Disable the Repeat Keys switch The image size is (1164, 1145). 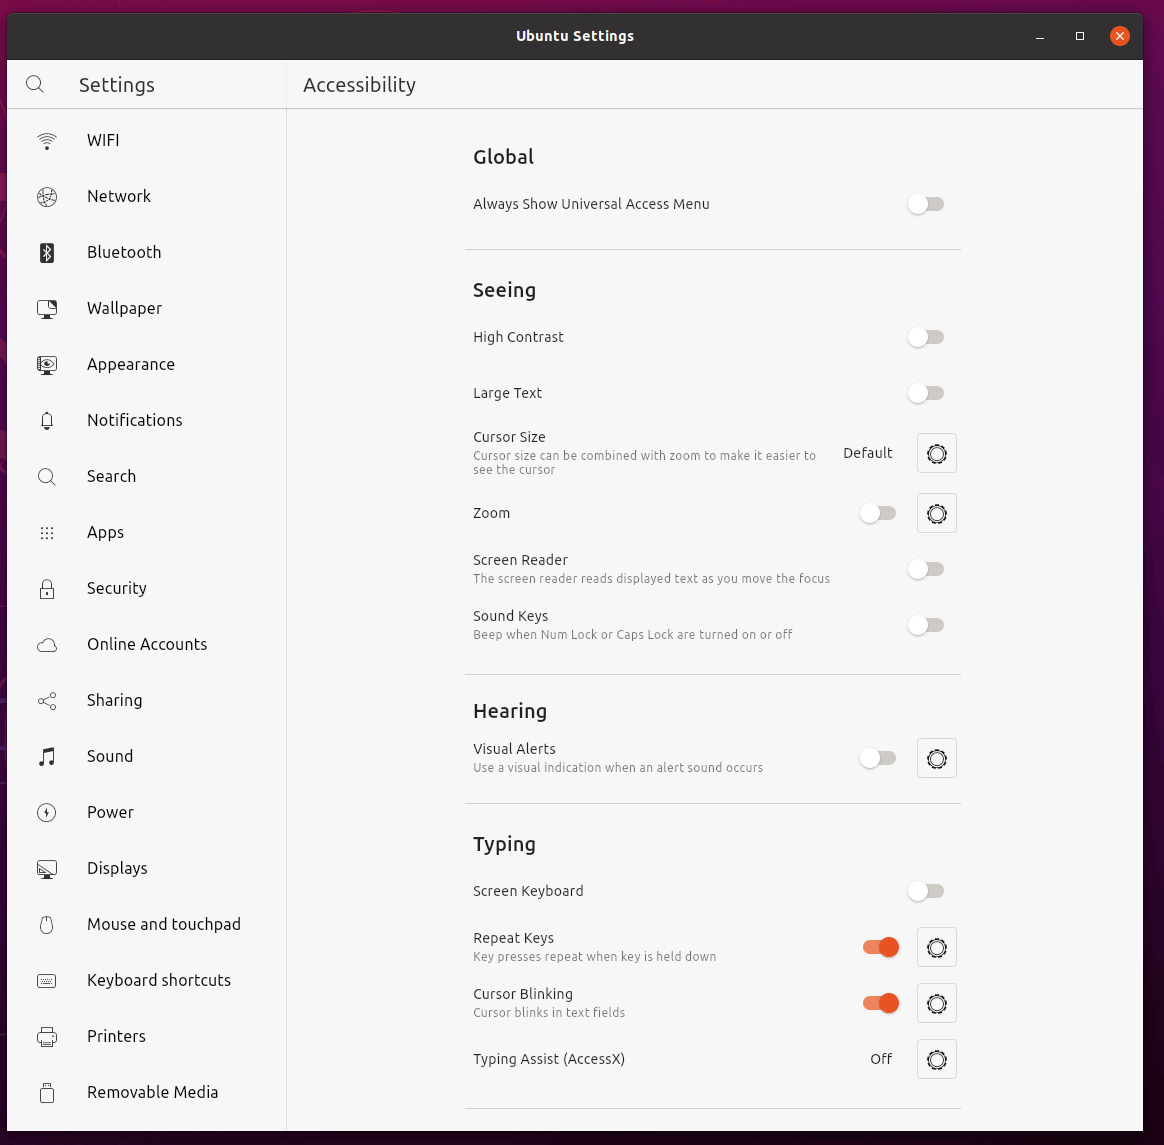[880, 947]
